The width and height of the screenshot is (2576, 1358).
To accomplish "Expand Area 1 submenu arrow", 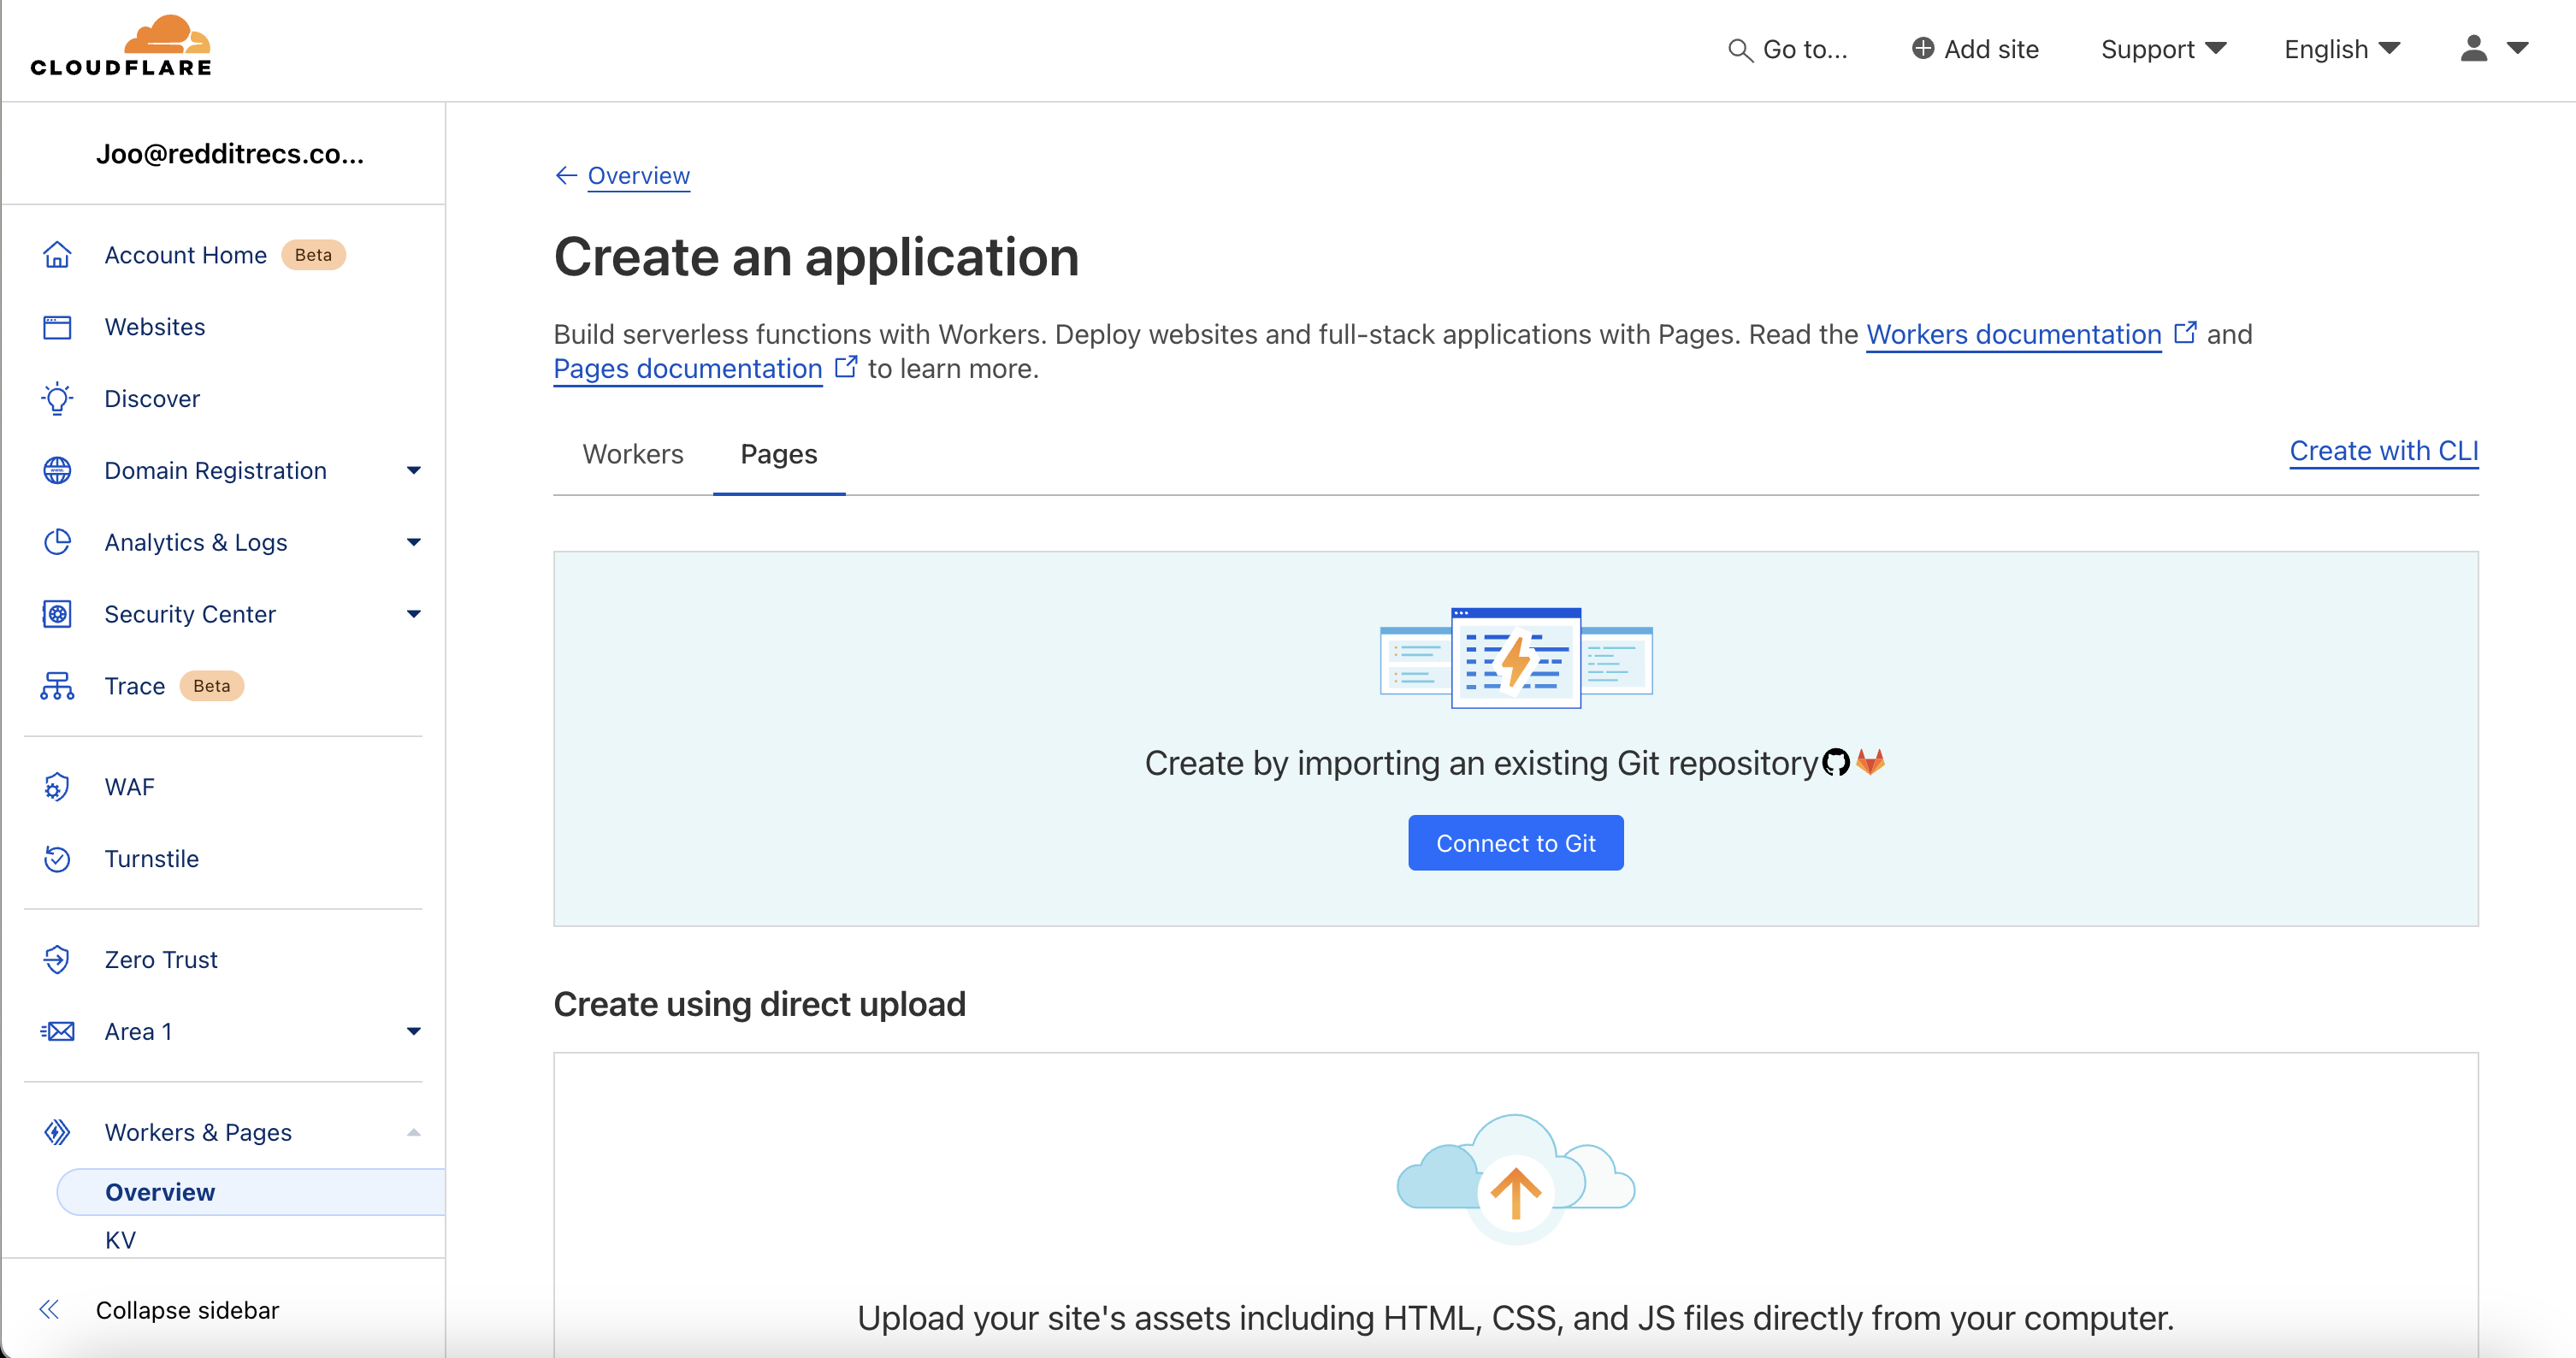I will [413, 1031].
